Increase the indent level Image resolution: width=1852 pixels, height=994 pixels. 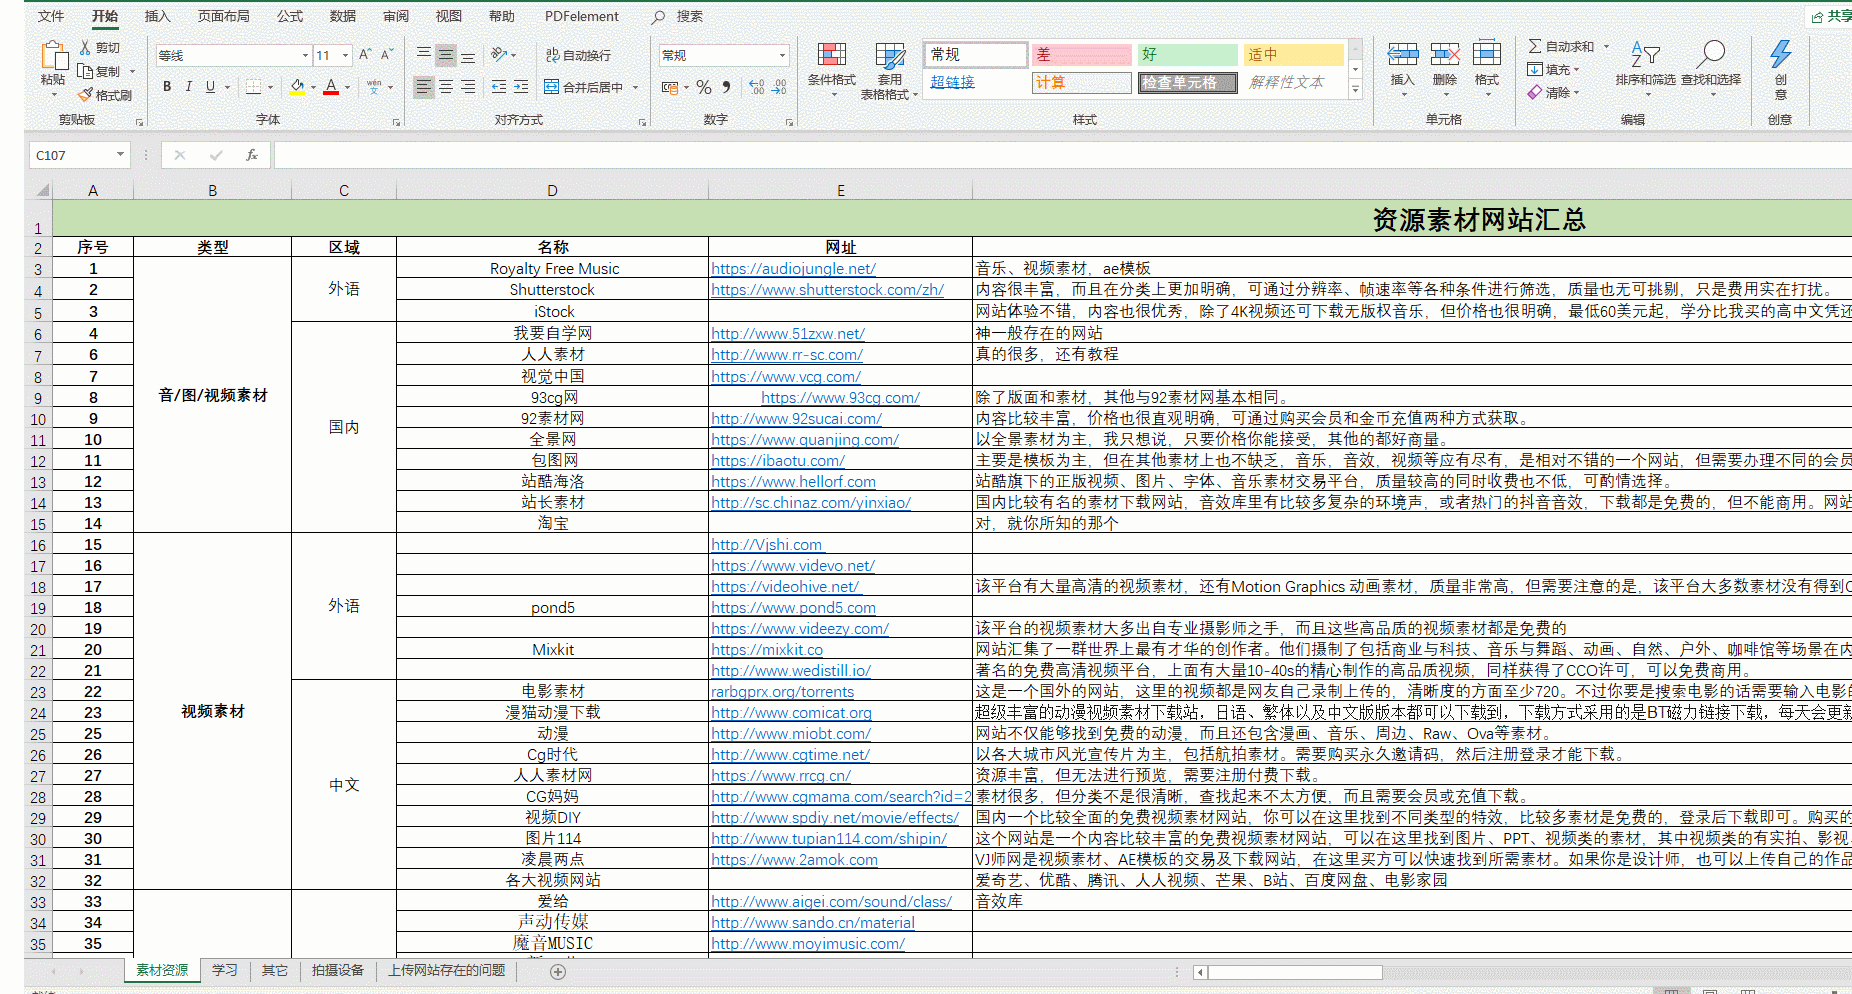tap(521, 87)
